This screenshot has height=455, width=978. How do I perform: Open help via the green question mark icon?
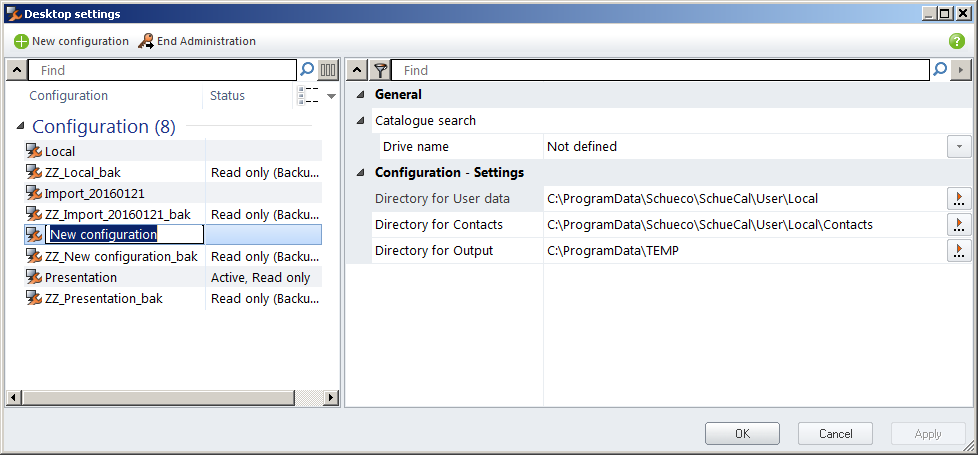coord(956,41)
